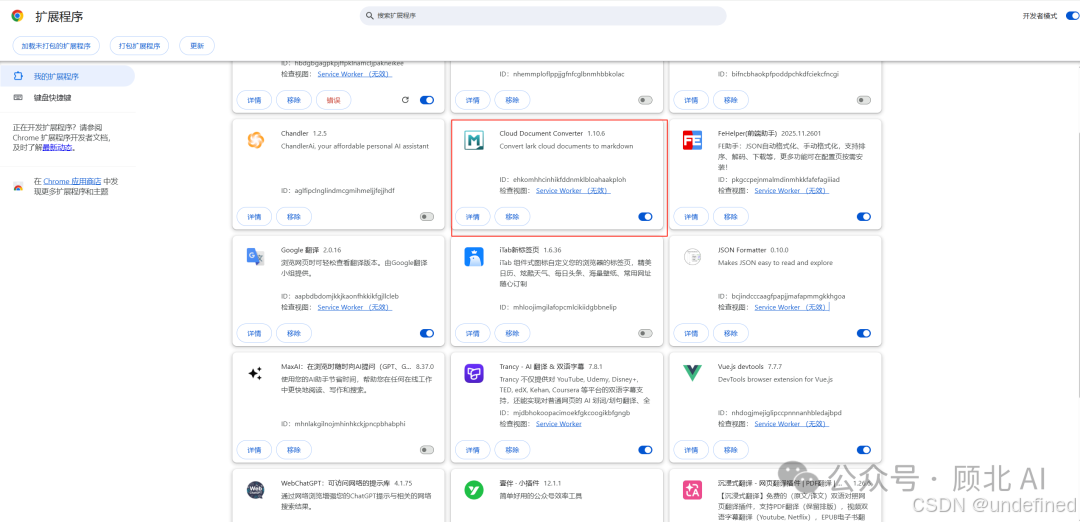1080x522 pixels.
Task: Click the magnifier icon in the search bar
Action: 370,15
